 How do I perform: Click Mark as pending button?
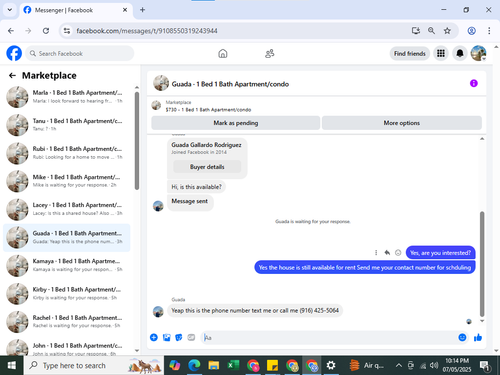pos(236,123)
